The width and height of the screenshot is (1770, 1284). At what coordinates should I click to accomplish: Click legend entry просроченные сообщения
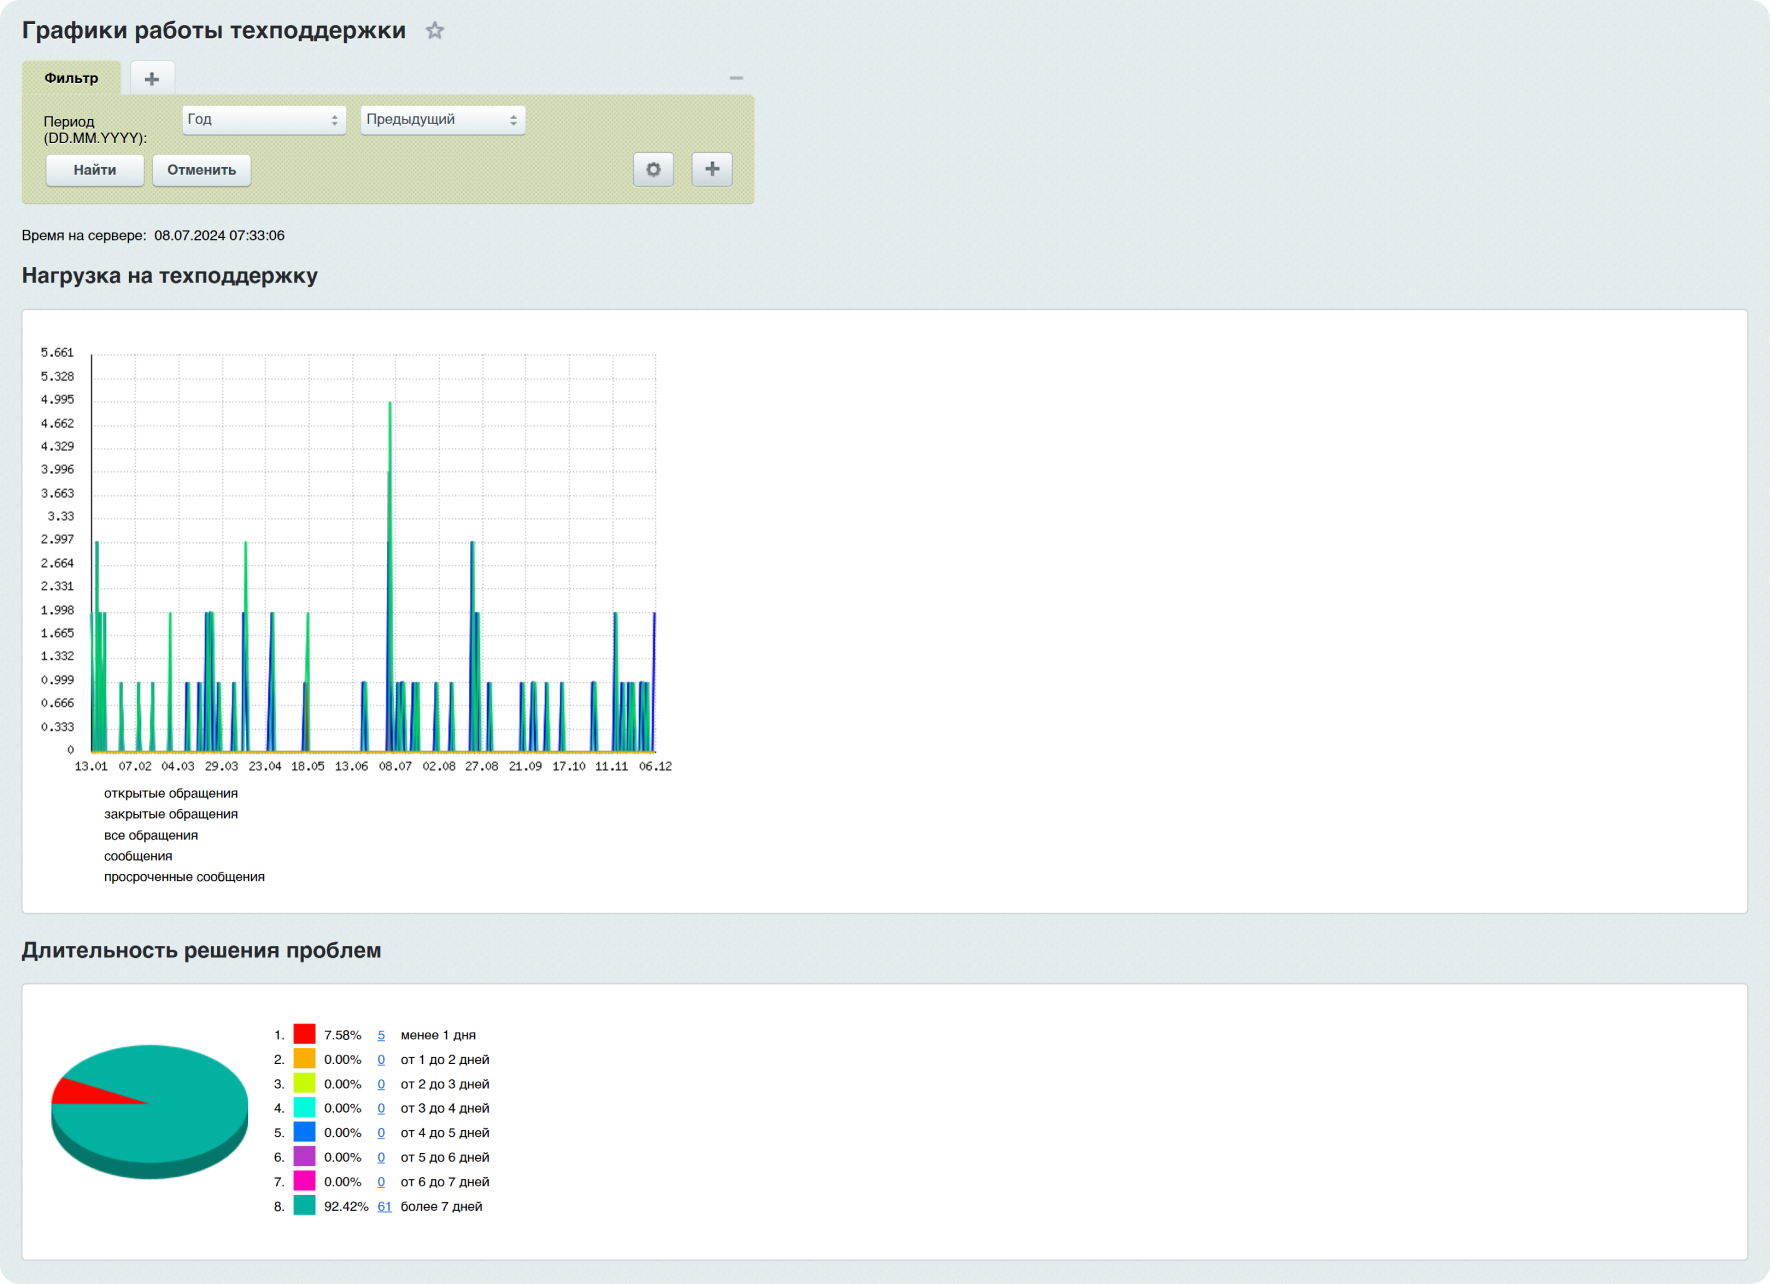tap(184, 877)
